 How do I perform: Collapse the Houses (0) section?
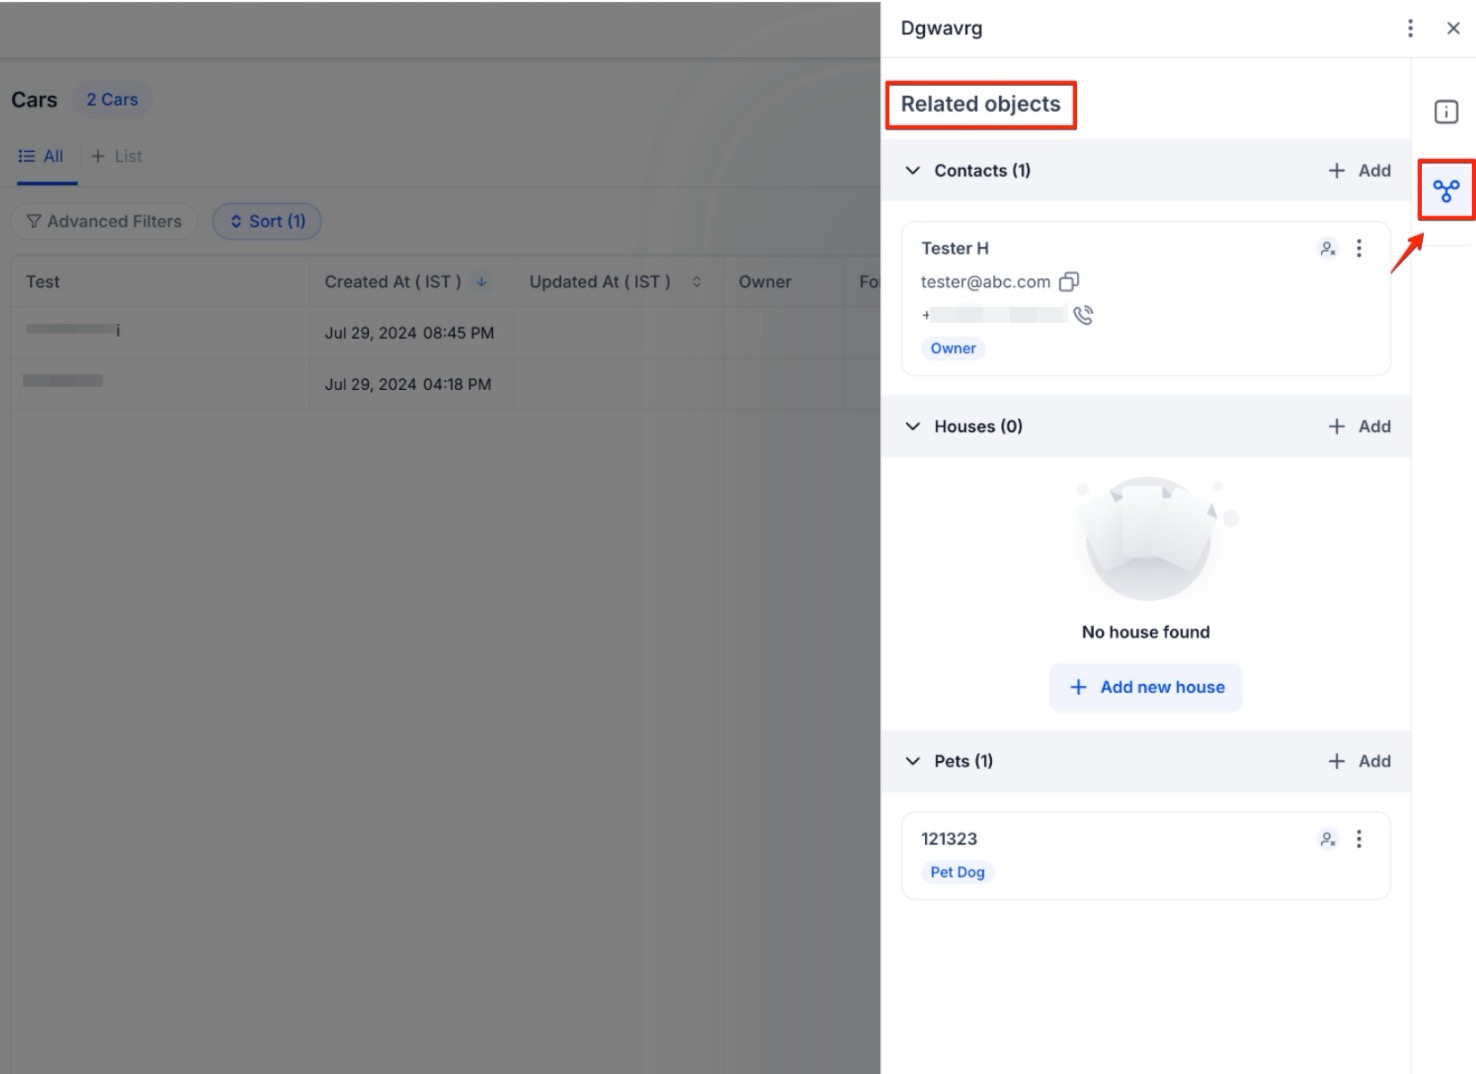912,426
